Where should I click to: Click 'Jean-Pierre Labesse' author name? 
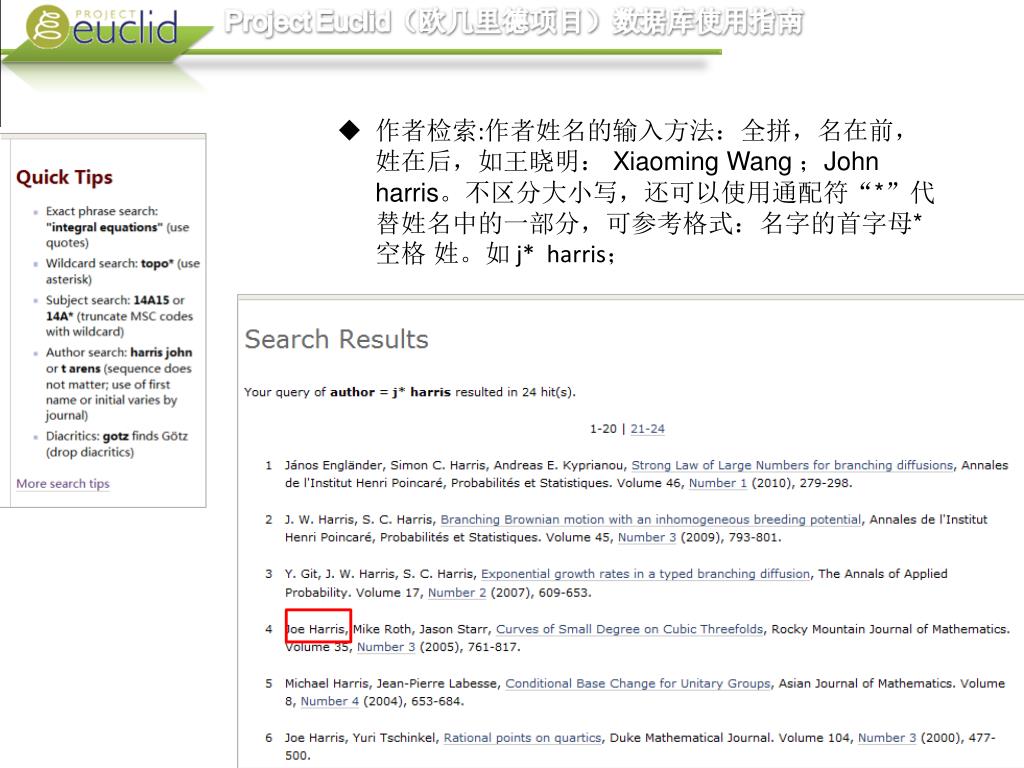tap(437, 683)
